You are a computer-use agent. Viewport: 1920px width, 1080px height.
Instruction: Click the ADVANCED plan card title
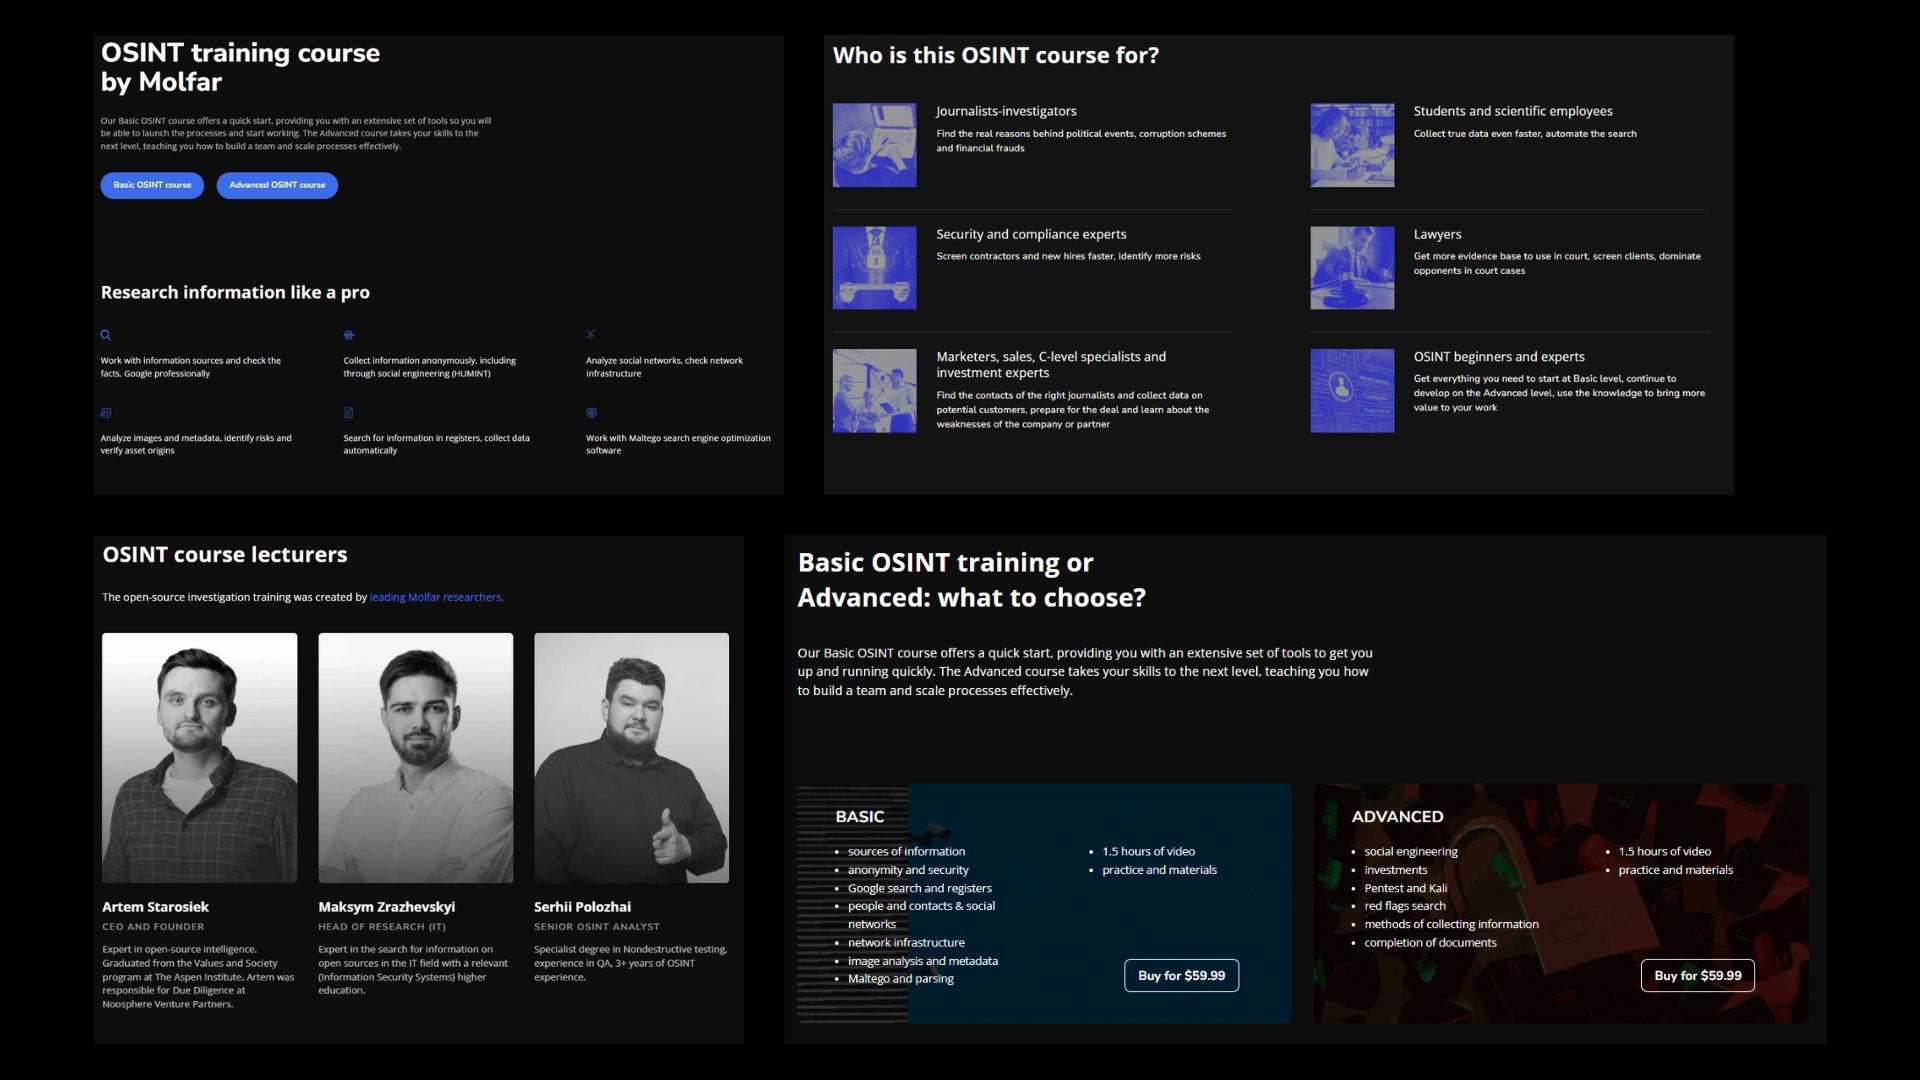click(1397, 817)
